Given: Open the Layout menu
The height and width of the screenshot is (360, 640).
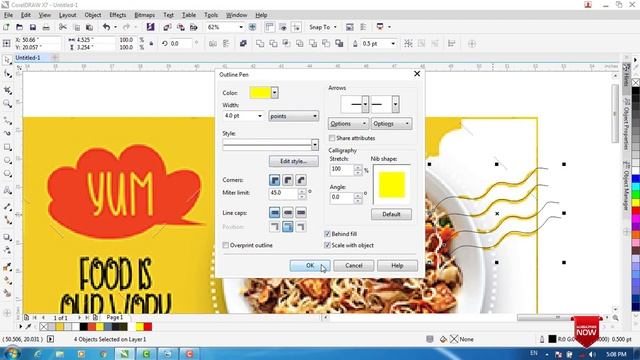Looking at the screenshot, I should tap(67, 15).
